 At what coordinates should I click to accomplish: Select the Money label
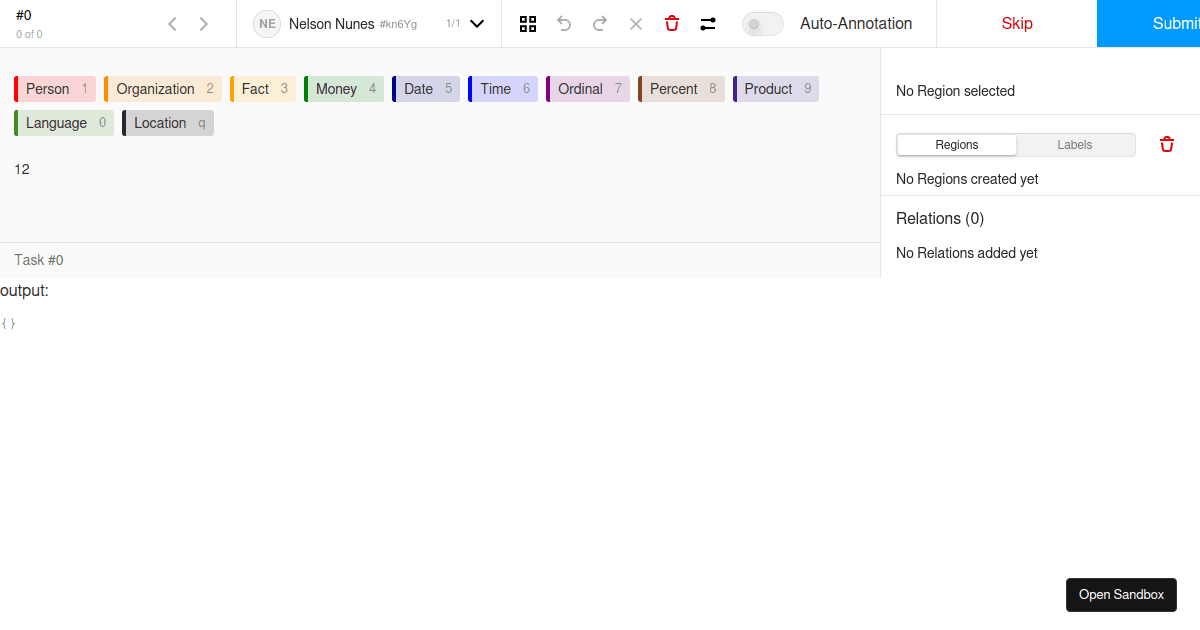point(344,88)
